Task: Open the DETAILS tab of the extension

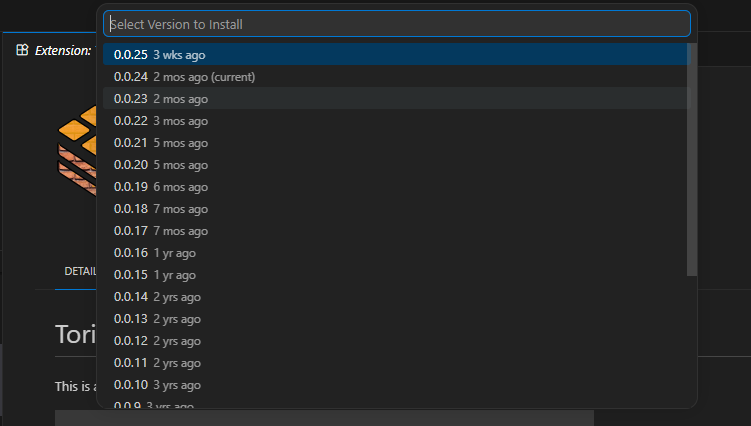Action: pyautogui.click(x=80, y=271)
